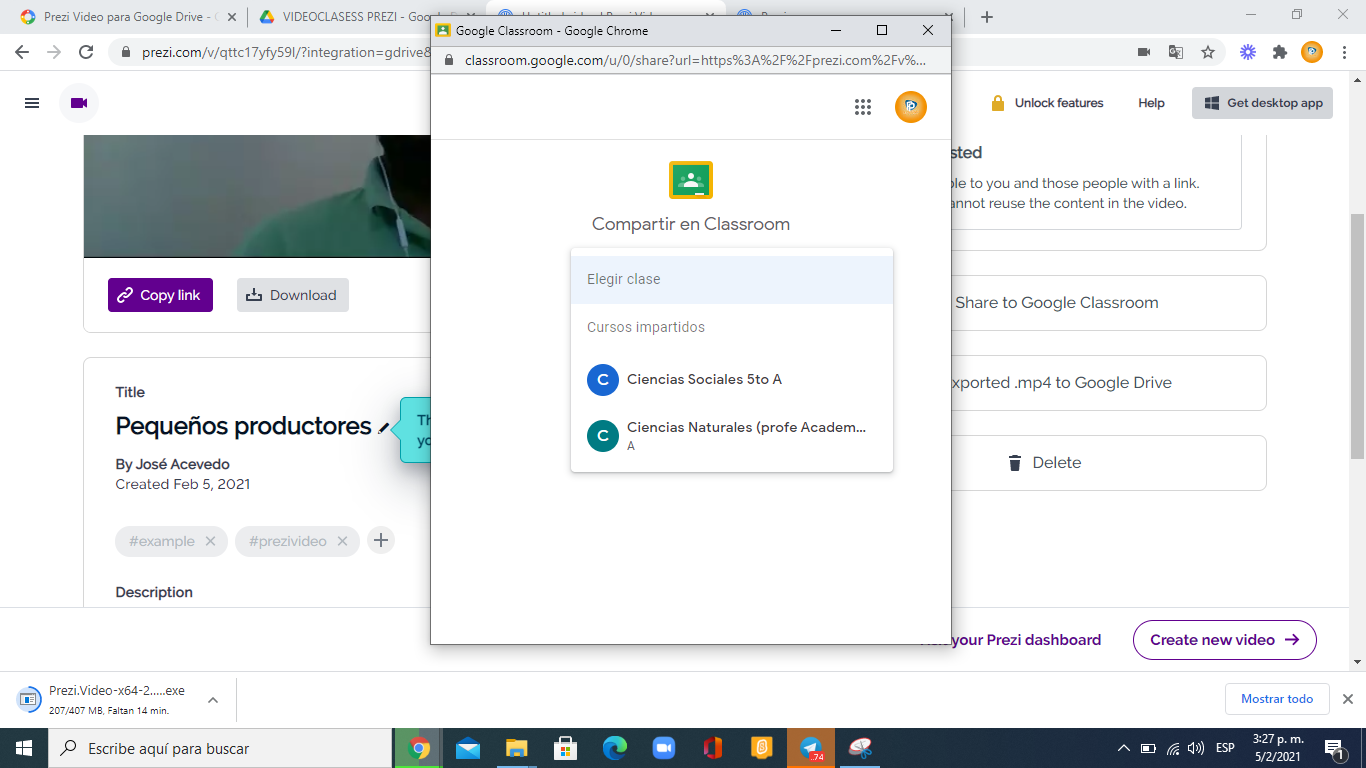Close the downloads bar
Screen dimensions: 1366x768
click(1347, 699)
